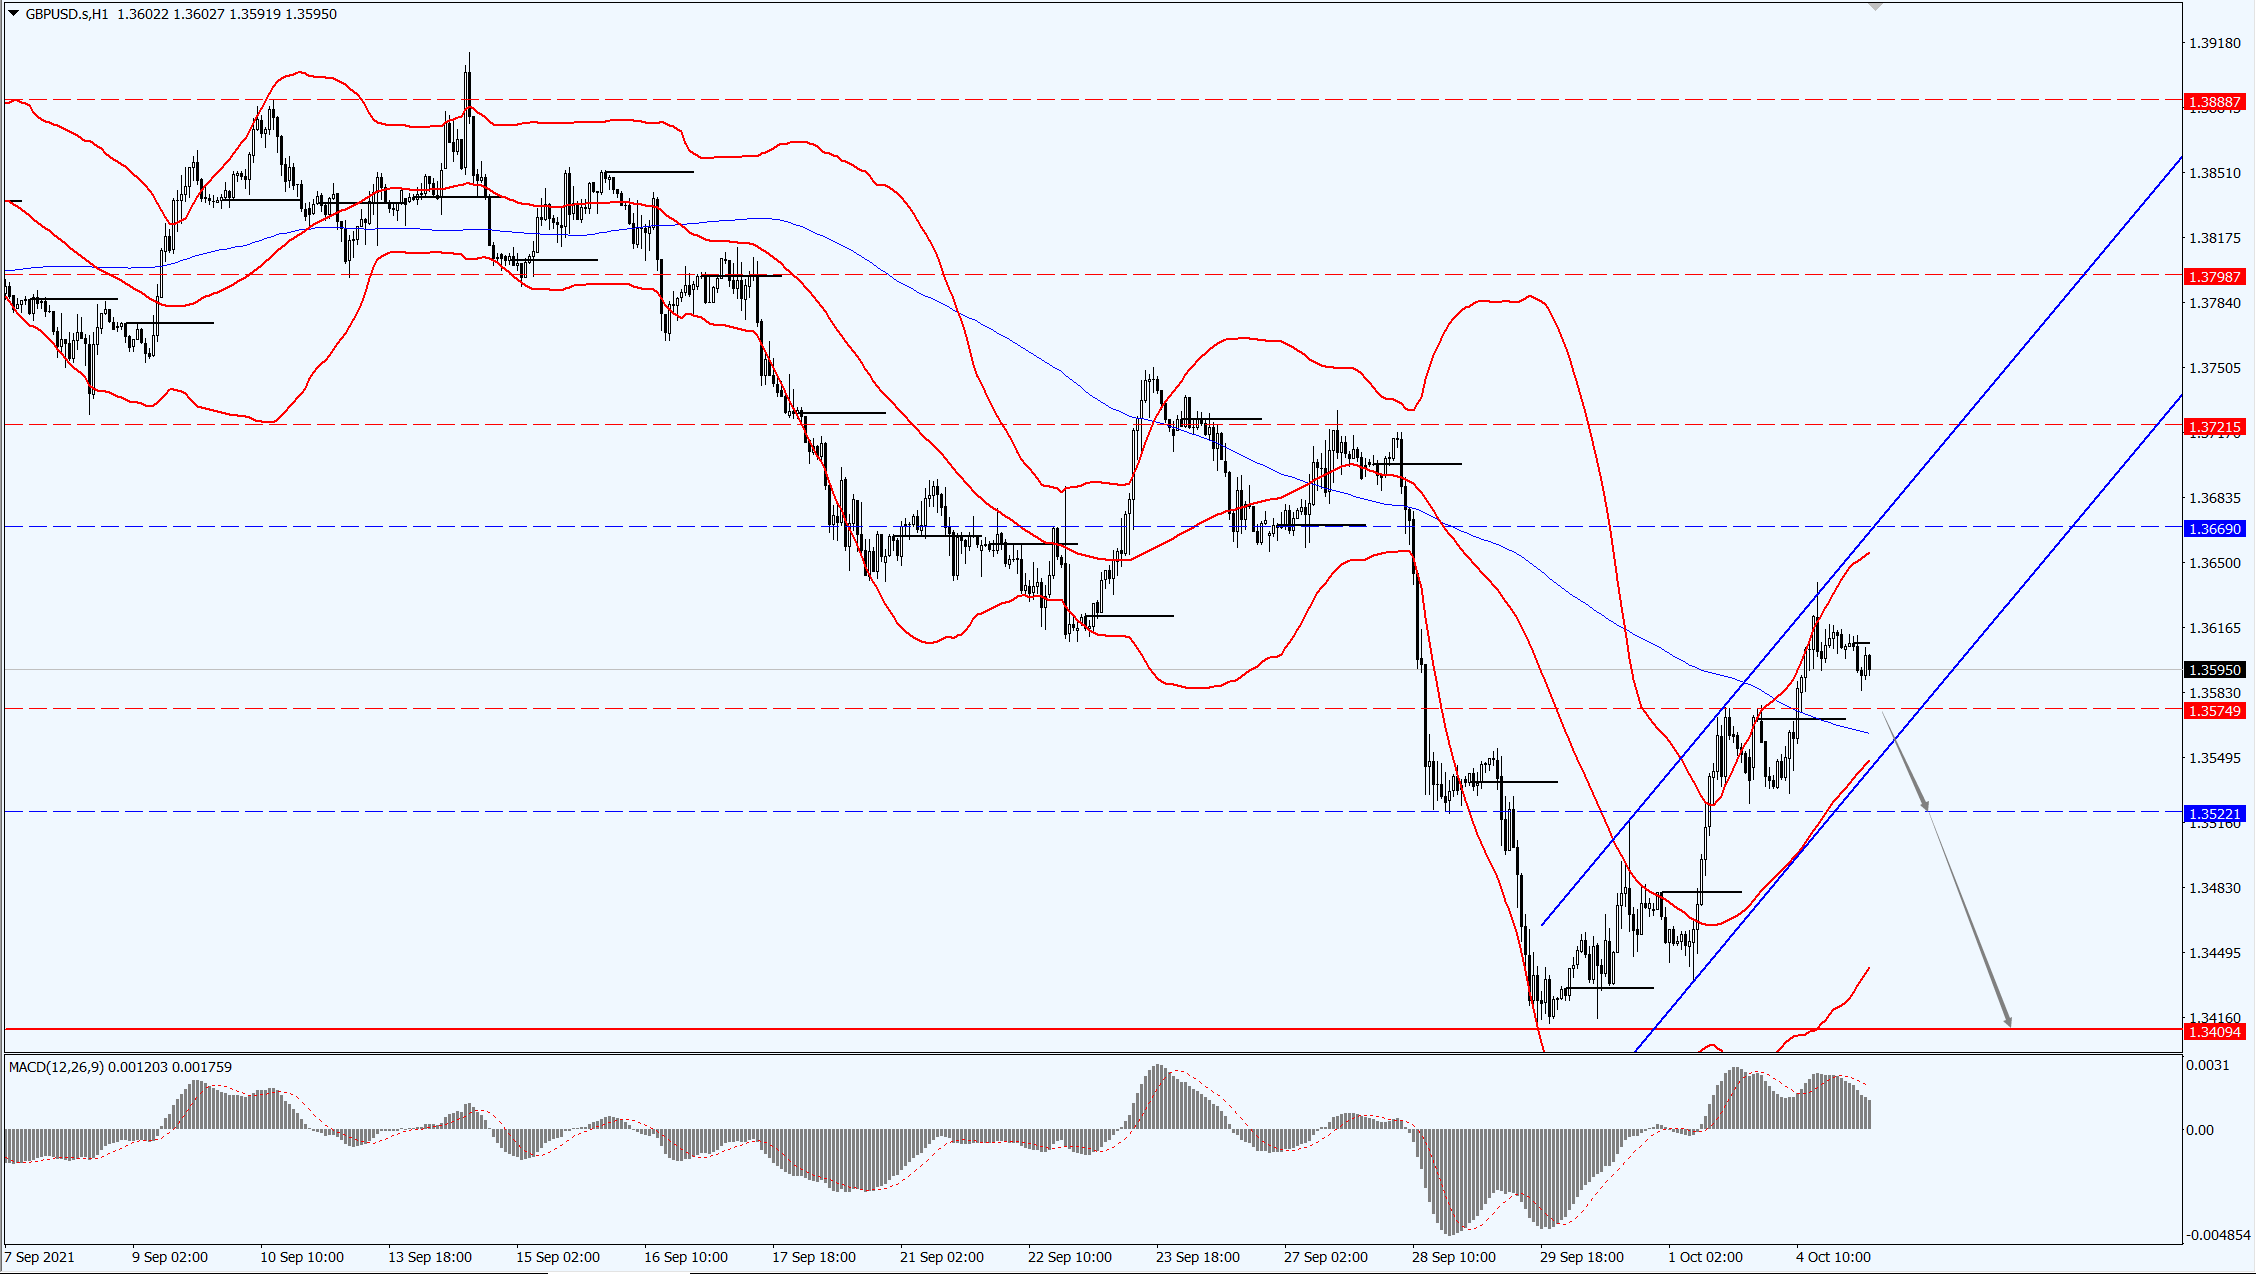This screenshot has width=2256, height=1274.
Task: Select the red 1.38887 price level label
Action: coord(2215,102)
